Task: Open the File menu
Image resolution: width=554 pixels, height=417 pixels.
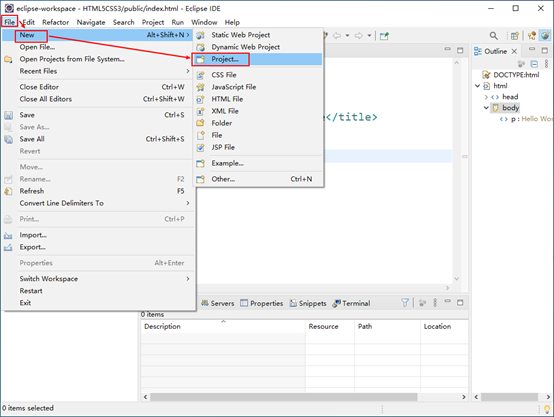Action: 10,22
